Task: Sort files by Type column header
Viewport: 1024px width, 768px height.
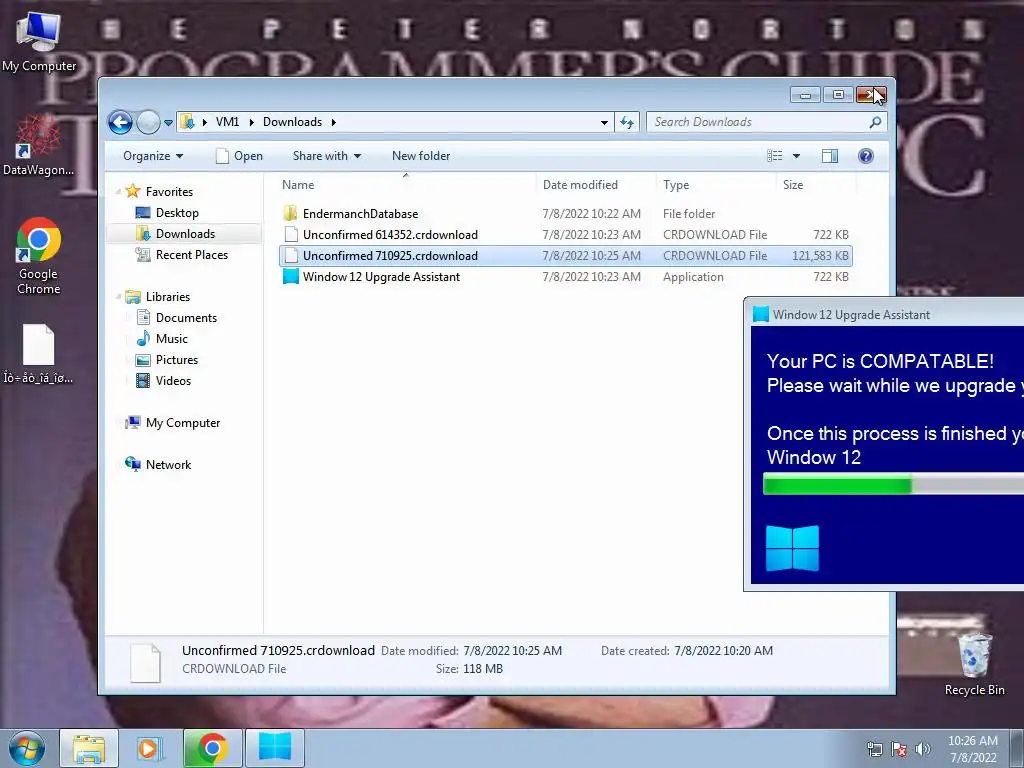Action: [x=716, y=185]
